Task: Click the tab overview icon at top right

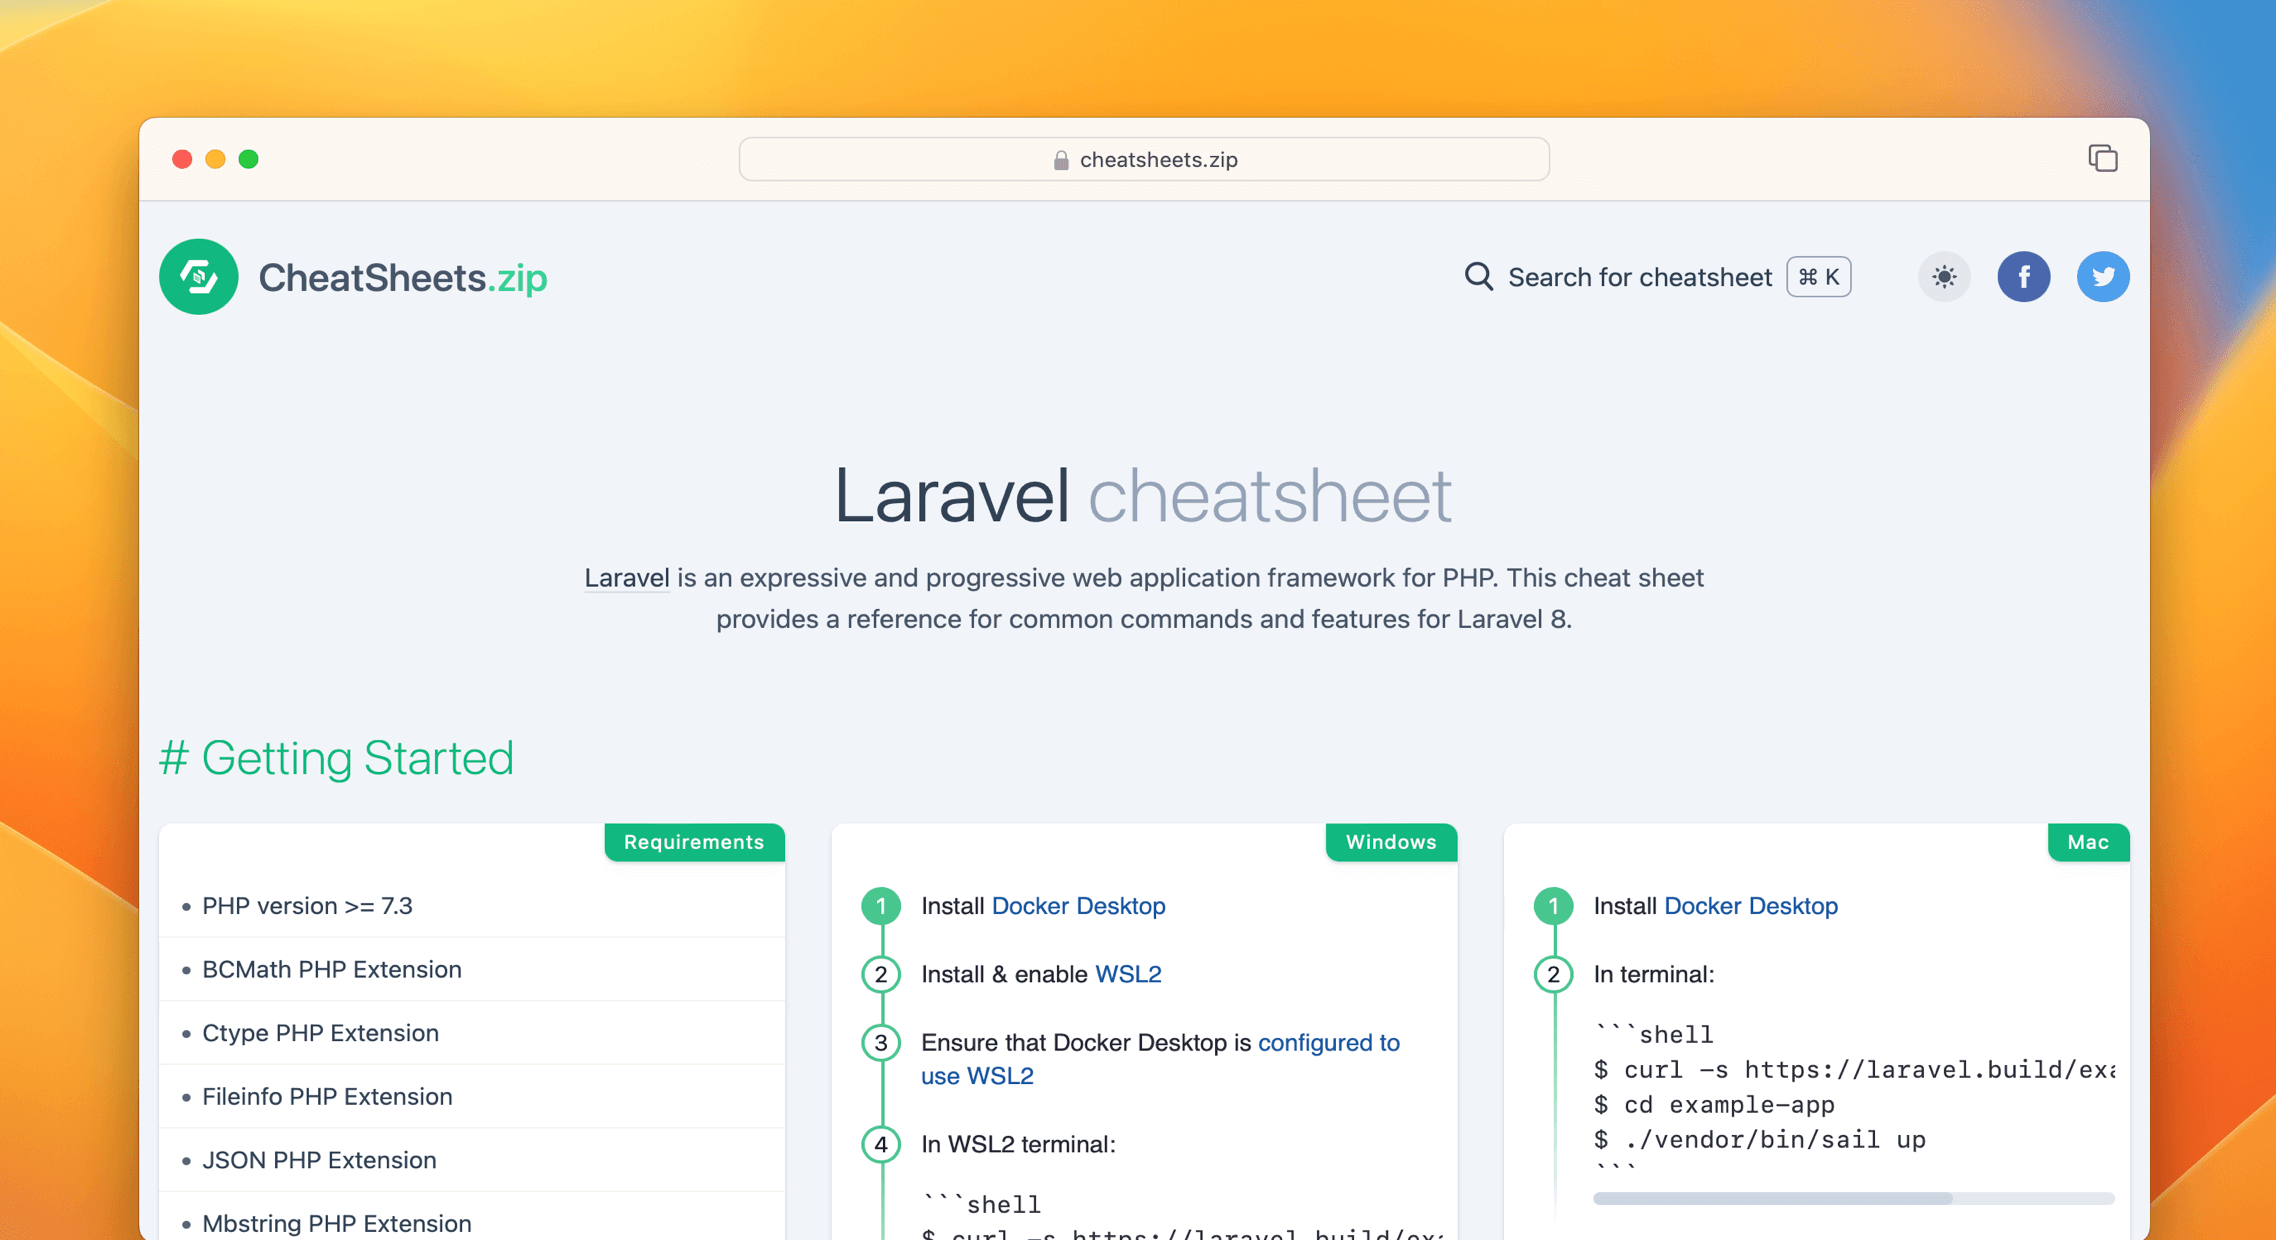Action: click(2103, 158)
